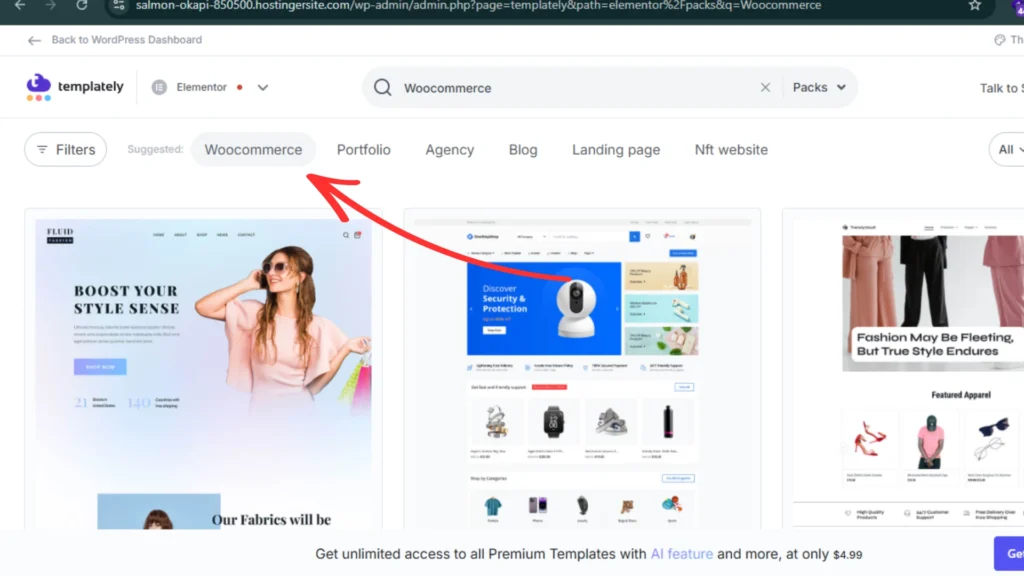Viewport: 1024px width, 576px height.
Task: Click the Templately logo
Action: (74, 87)
